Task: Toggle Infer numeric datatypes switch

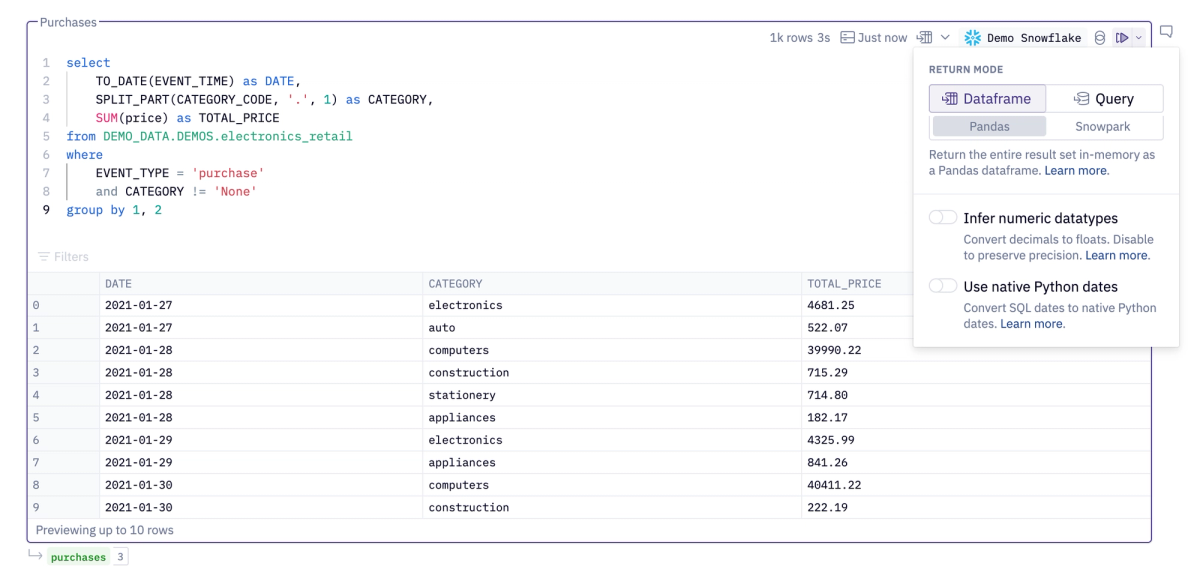Action: click(943, 218)
